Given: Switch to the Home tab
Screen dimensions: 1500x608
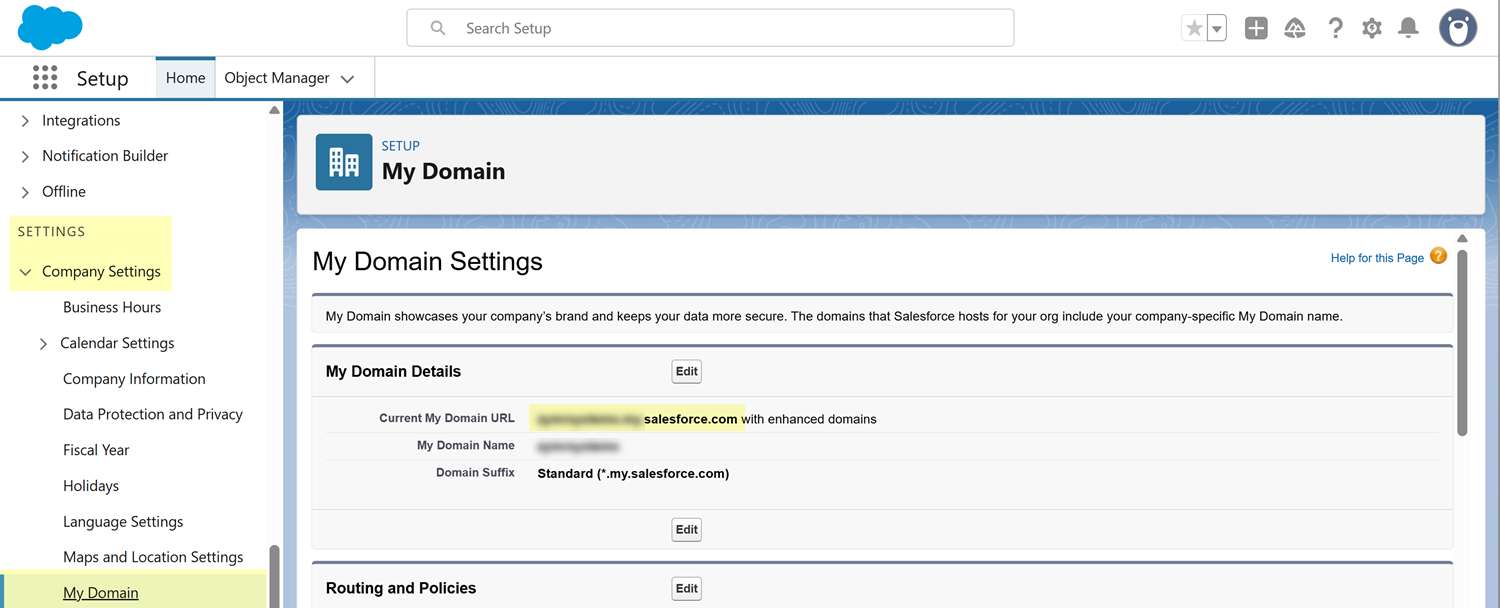Looking at the screenshot, I should 185,78.
